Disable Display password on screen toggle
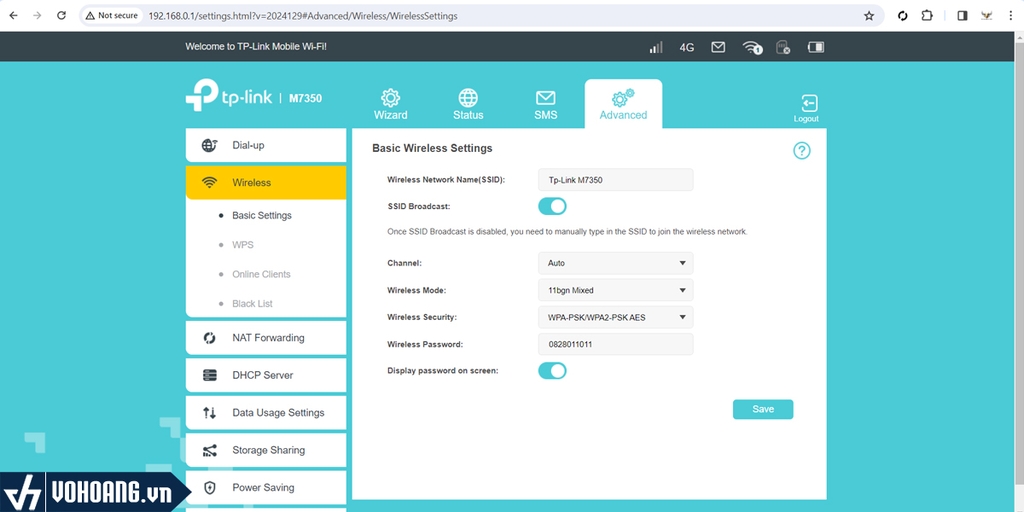Screen dimensions: 1024x512 [552, 371]
